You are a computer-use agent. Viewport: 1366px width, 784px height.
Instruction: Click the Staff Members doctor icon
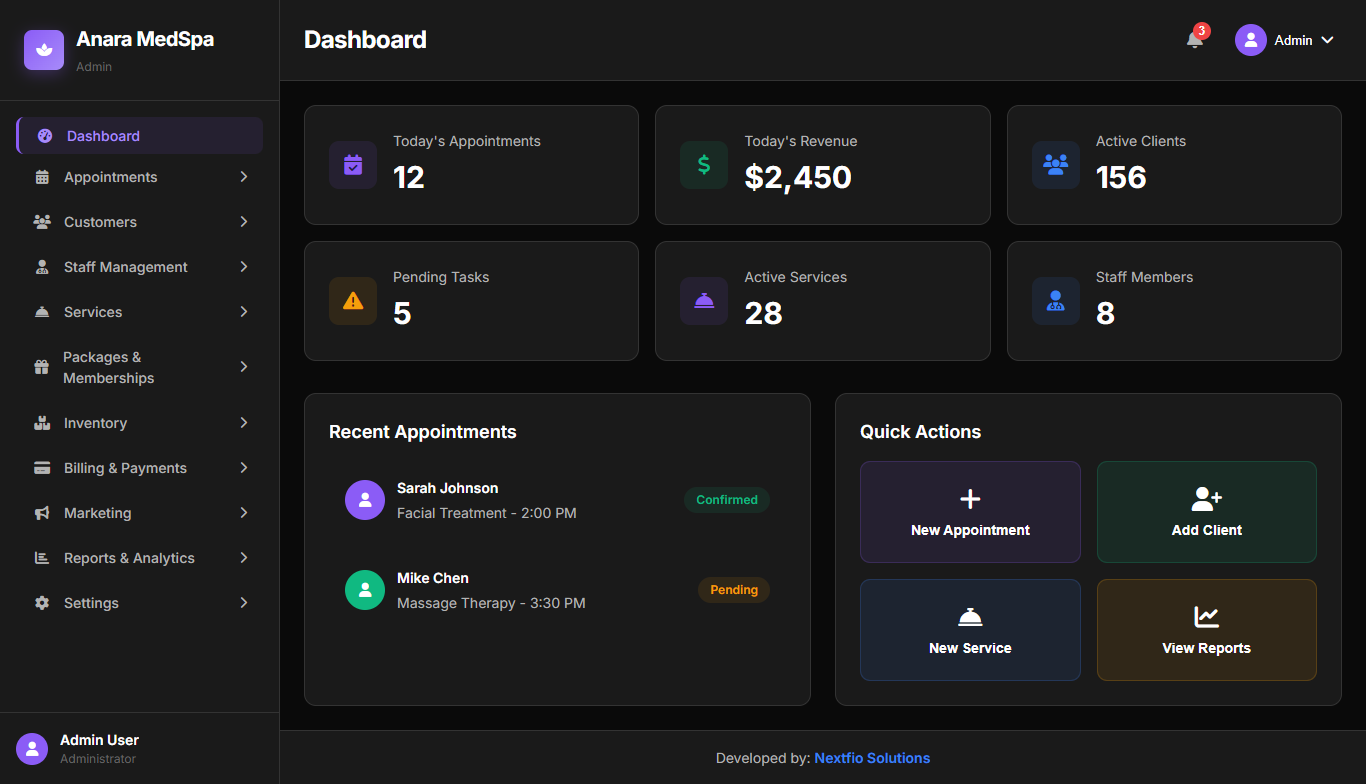[1055, 301]
